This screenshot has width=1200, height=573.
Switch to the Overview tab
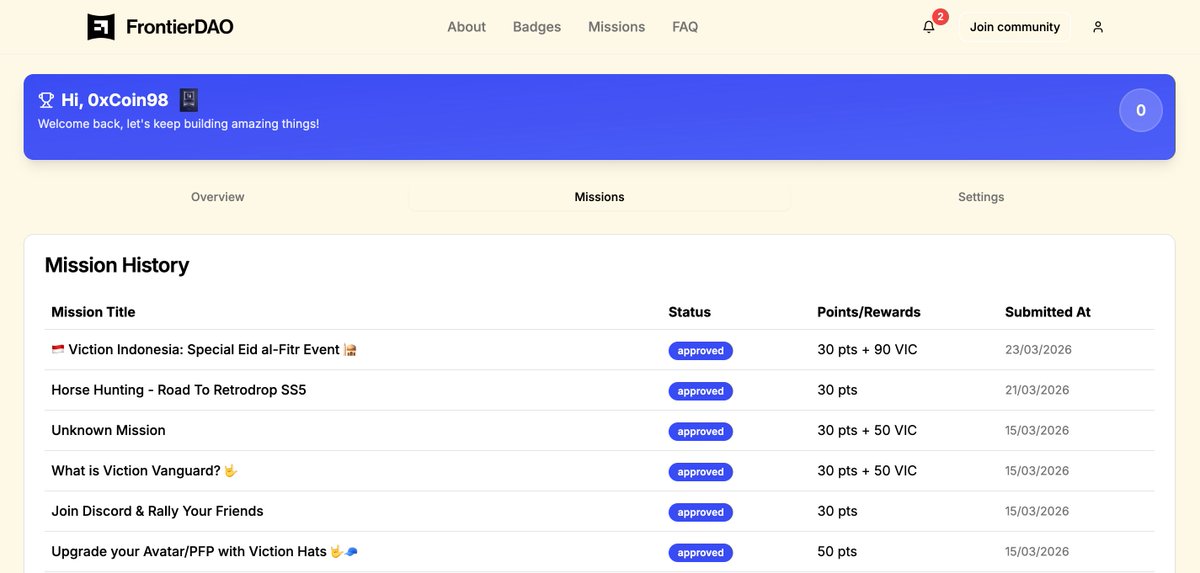[x=218, y=197]
